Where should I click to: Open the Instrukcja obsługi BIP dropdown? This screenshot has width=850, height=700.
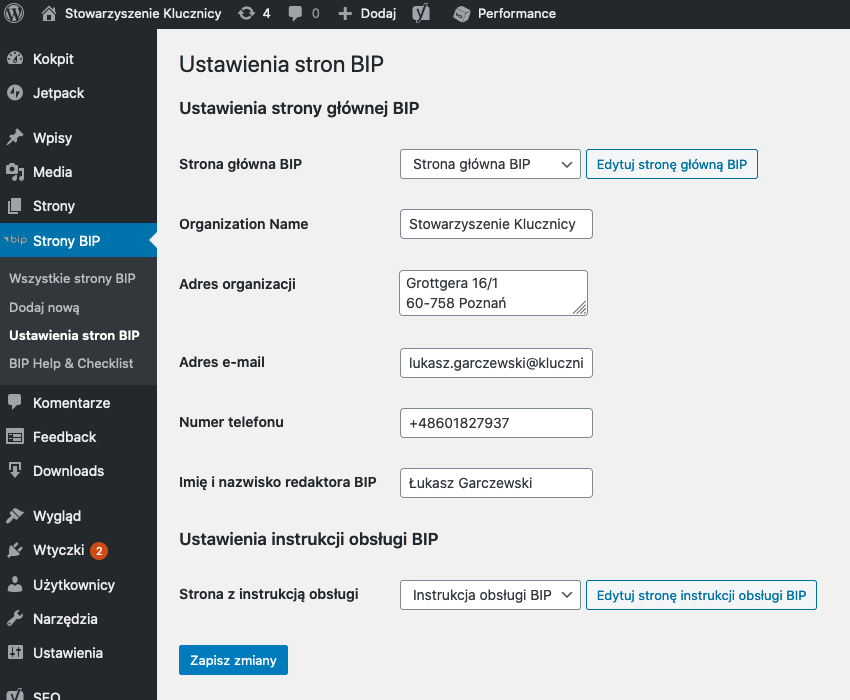tap(490, 595)
